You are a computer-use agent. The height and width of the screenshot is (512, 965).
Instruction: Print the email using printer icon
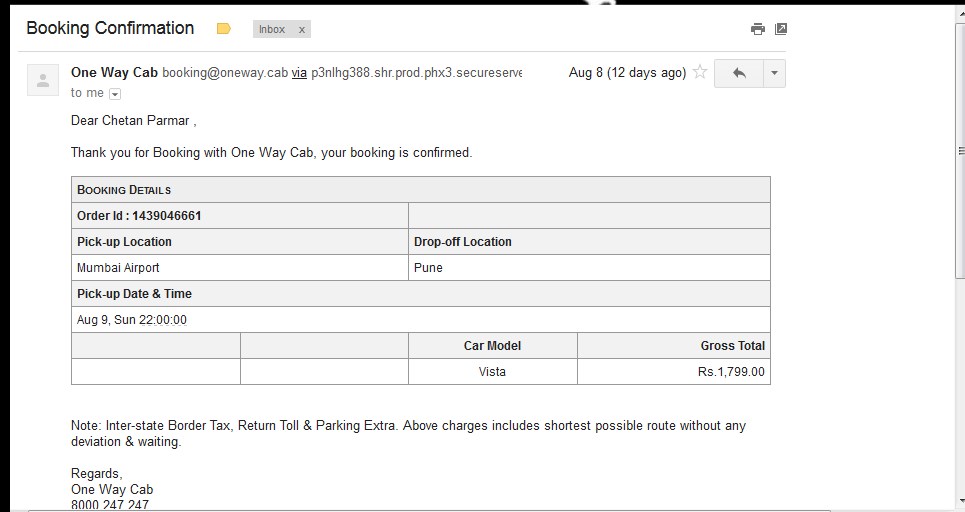tap(758, 29)
